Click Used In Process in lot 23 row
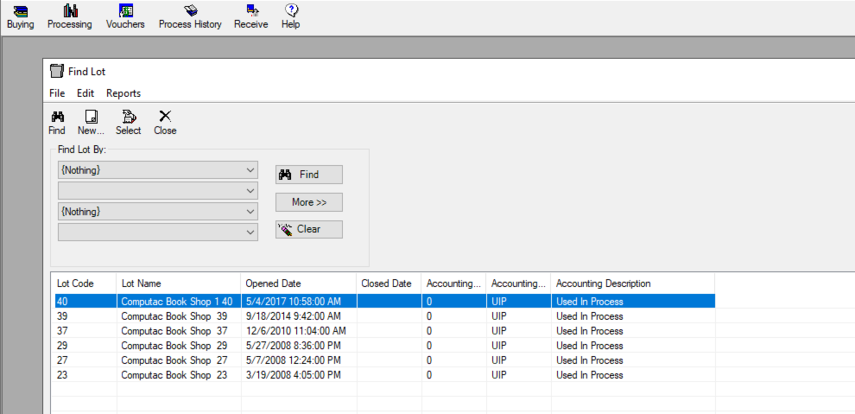This screenshot has width=855, height=414. pos(589,375)
